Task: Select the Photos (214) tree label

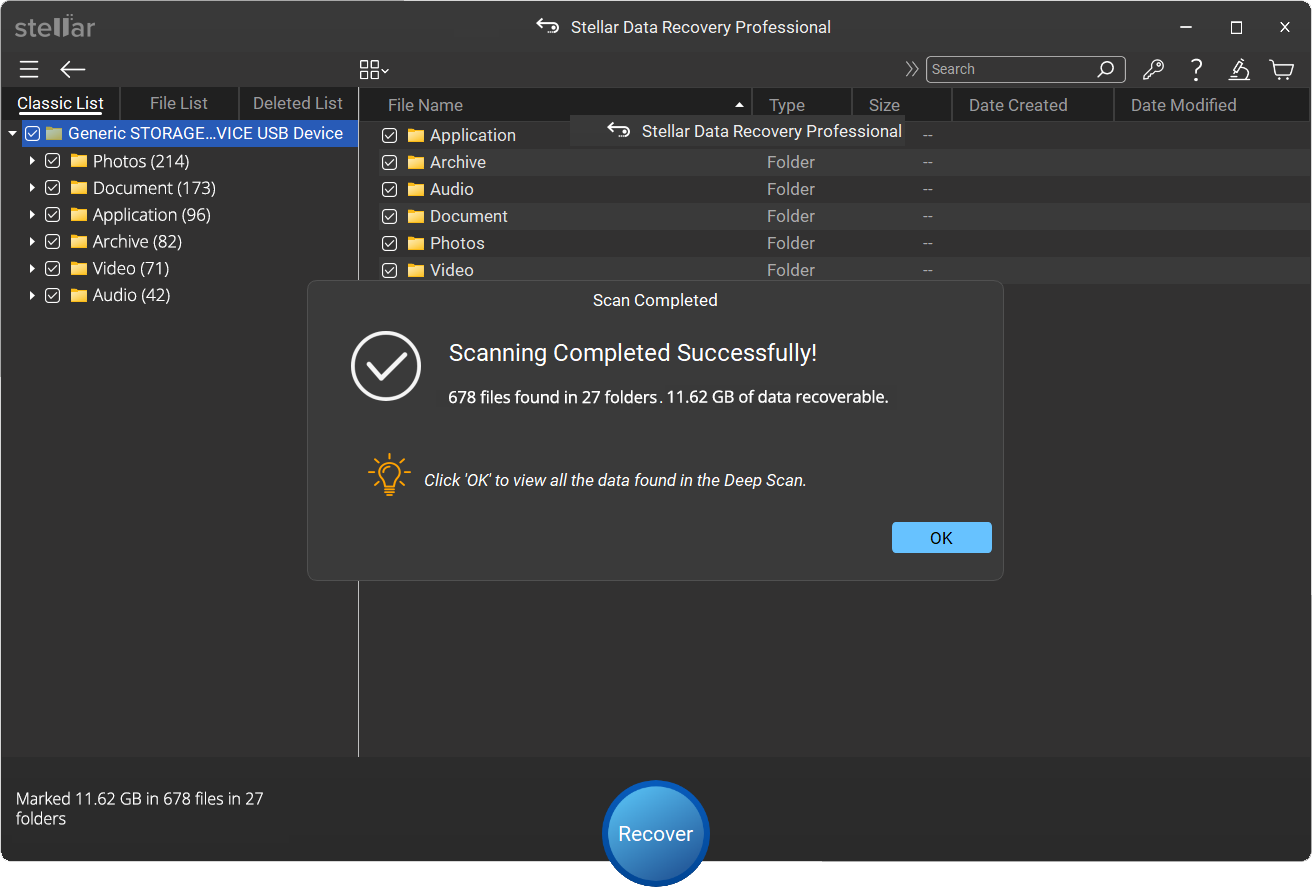Action: coord(141,161)
